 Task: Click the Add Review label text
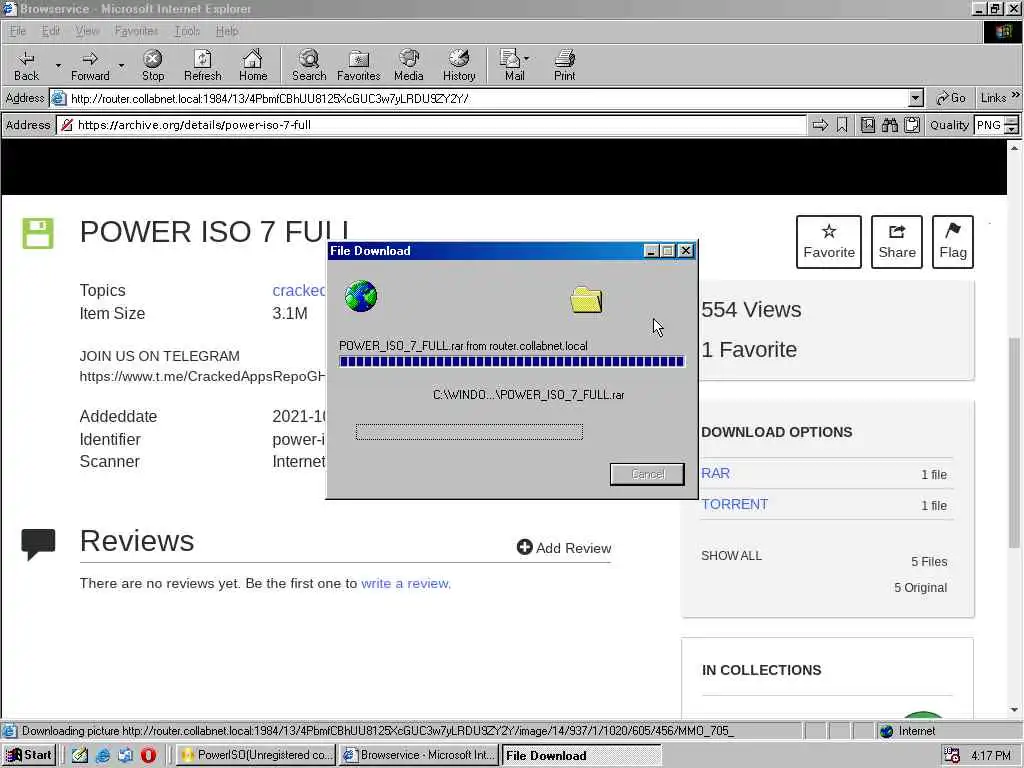click(573, 548)
